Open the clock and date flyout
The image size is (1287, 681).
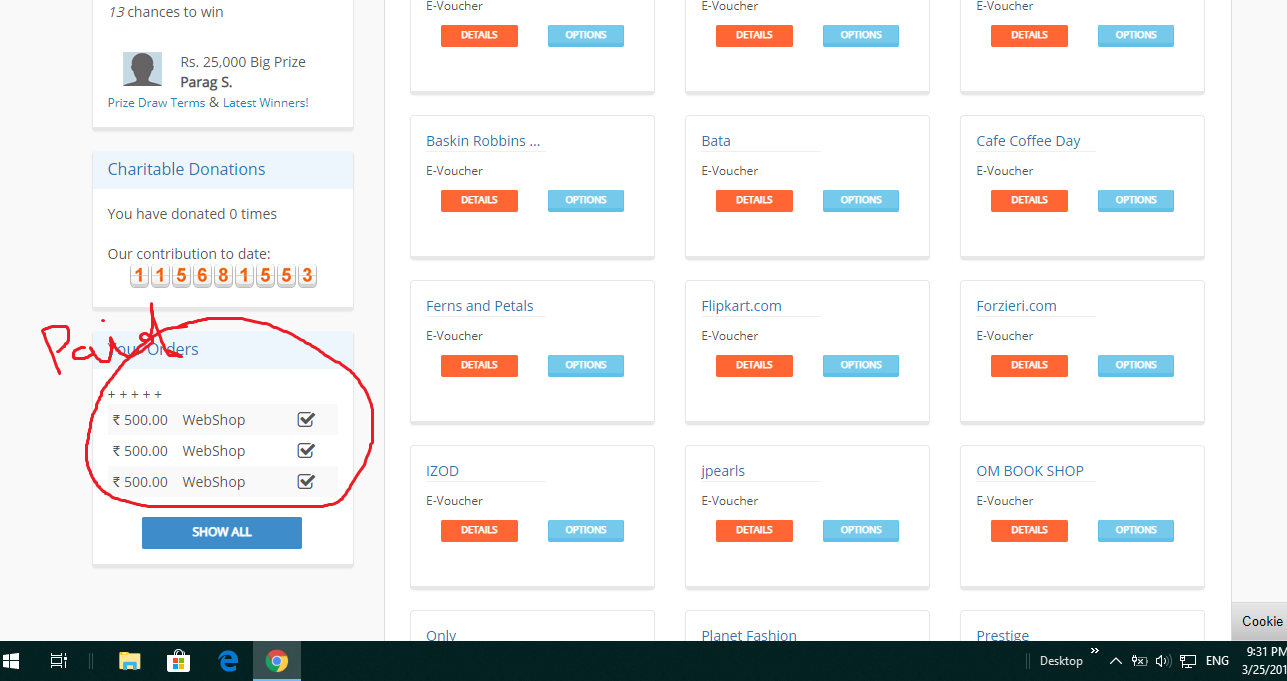click(1265, 661)
